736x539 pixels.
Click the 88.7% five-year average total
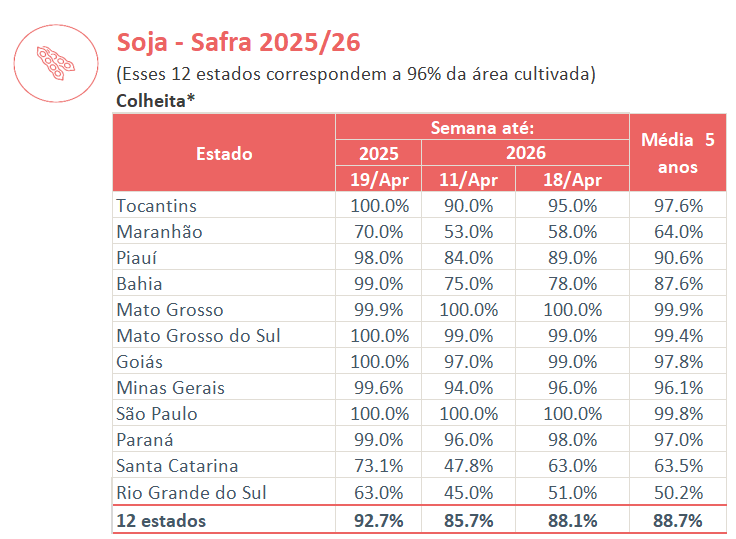678,520
